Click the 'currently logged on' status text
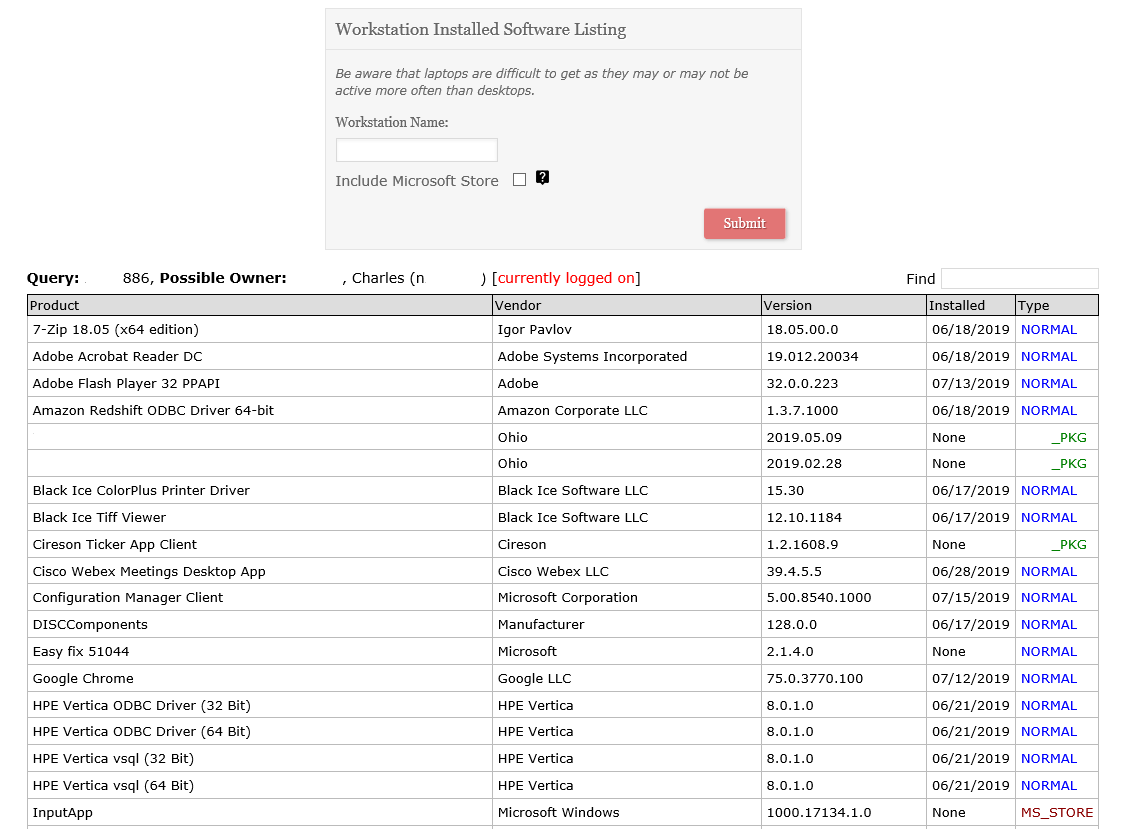1124x829 pixels. (x=566, y=279)
